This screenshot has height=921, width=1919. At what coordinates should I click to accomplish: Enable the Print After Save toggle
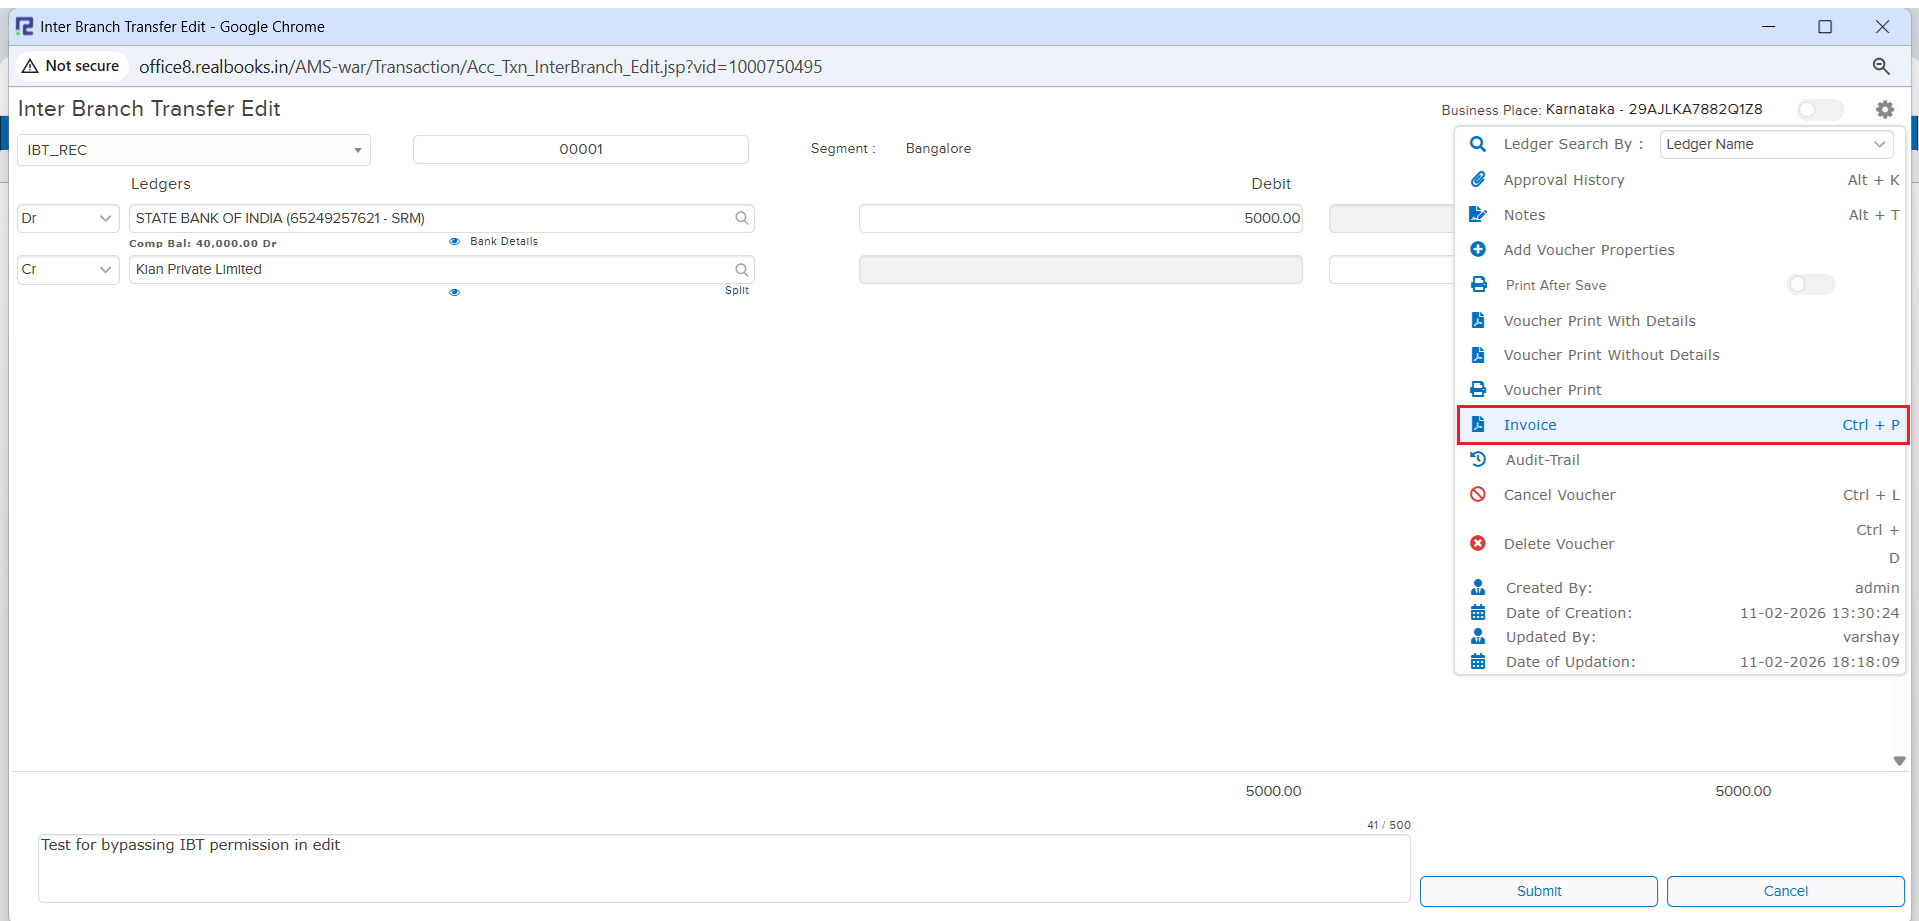(1810, 285)
